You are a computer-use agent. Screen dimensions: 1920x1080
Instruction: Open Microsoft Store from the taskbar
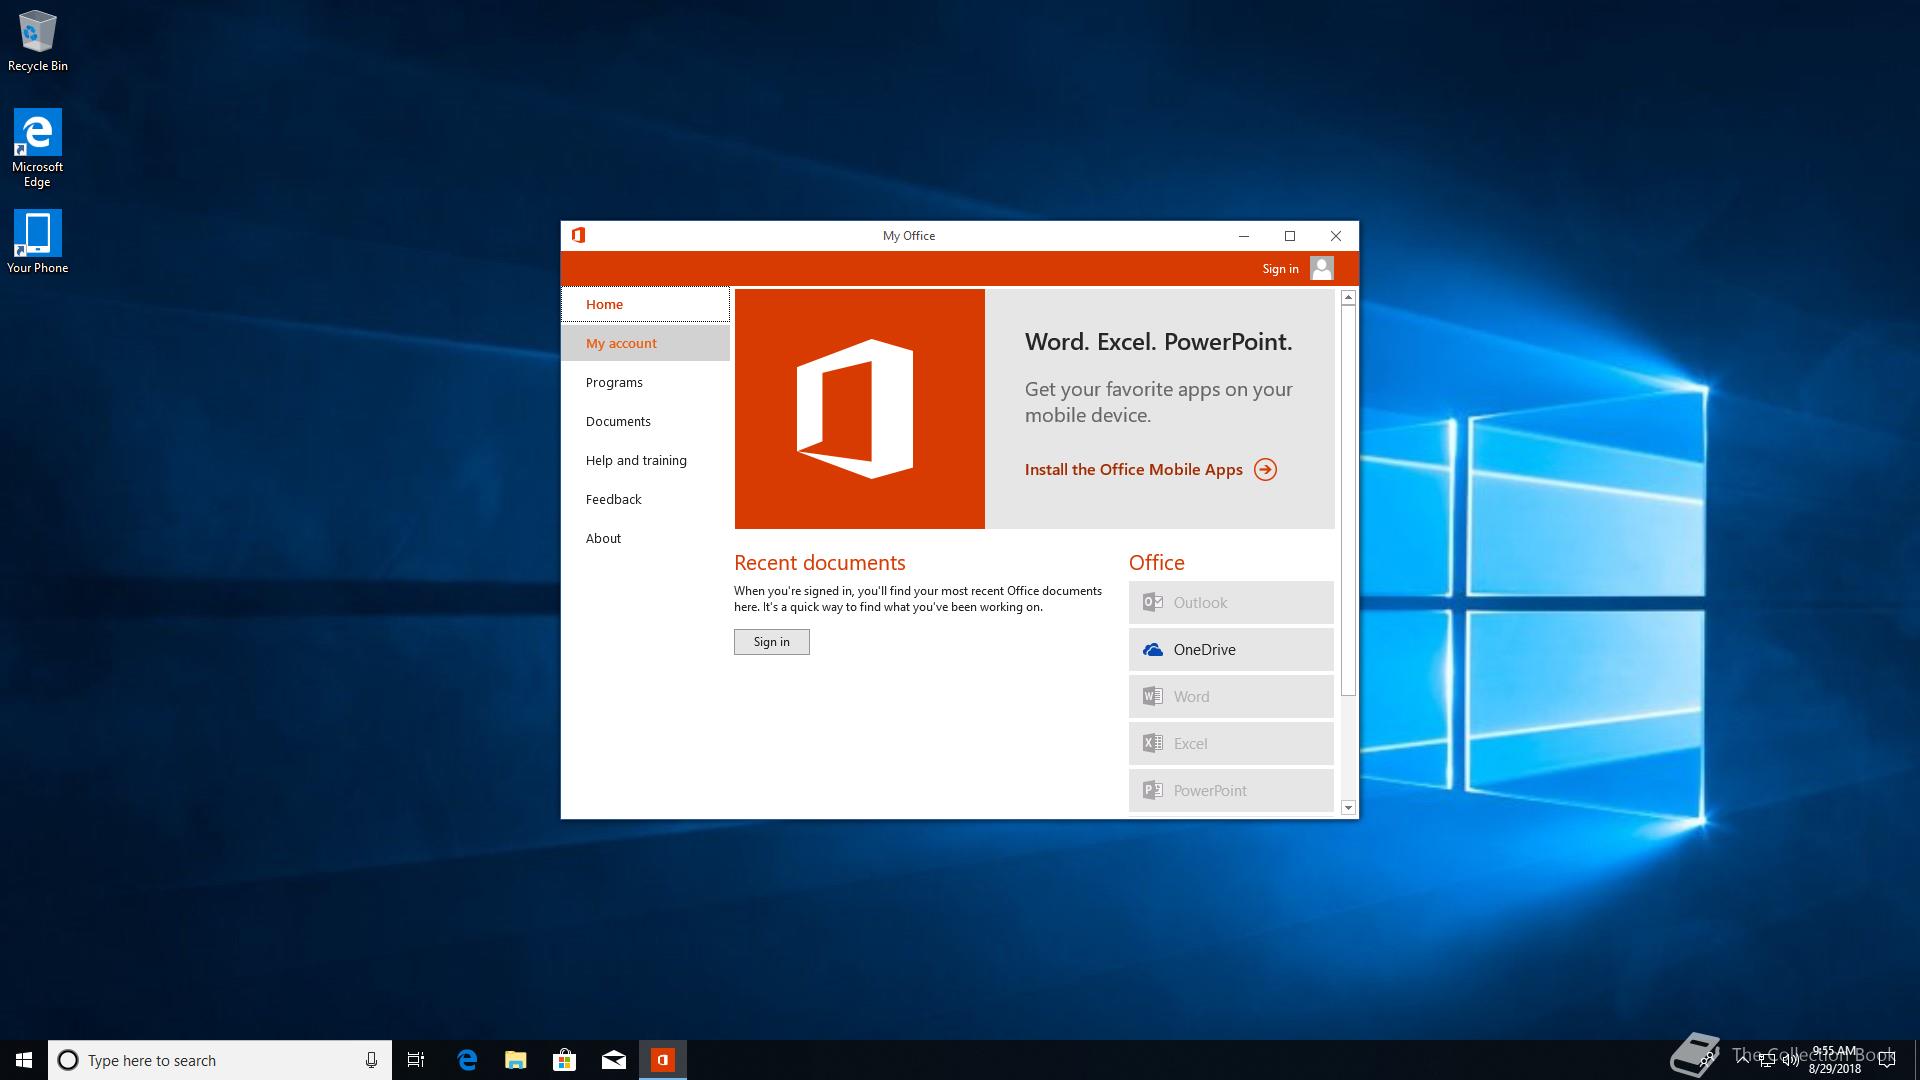coord(565,1060)
